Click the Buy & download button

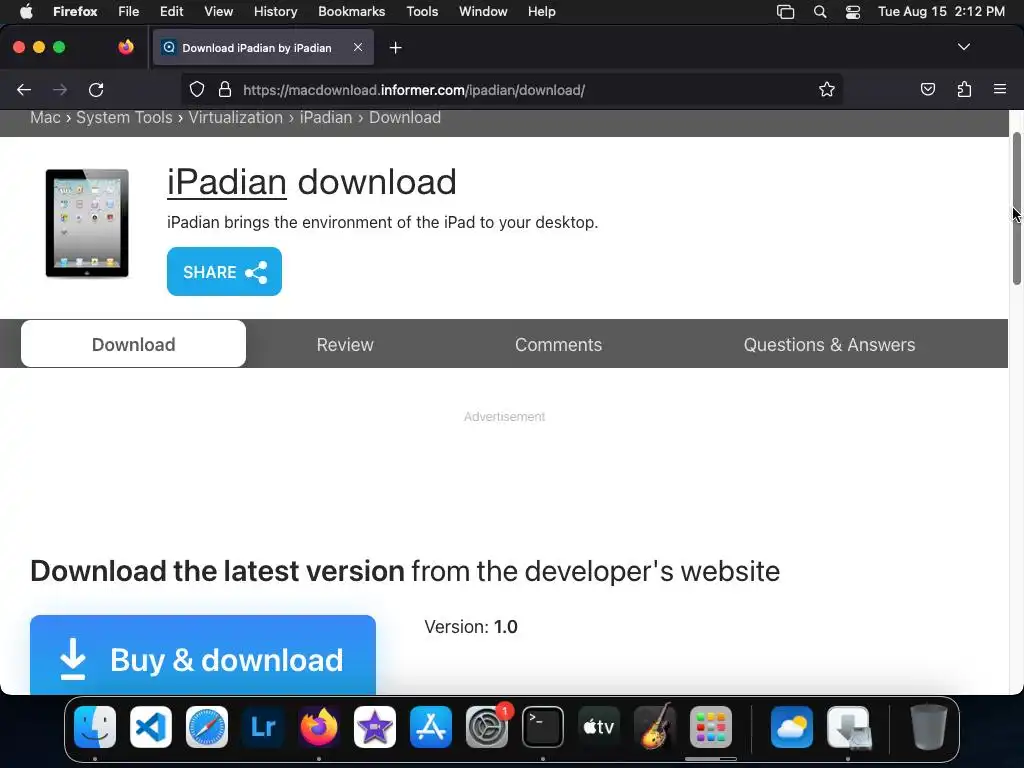pyautogui.click(x=202, y=655)
